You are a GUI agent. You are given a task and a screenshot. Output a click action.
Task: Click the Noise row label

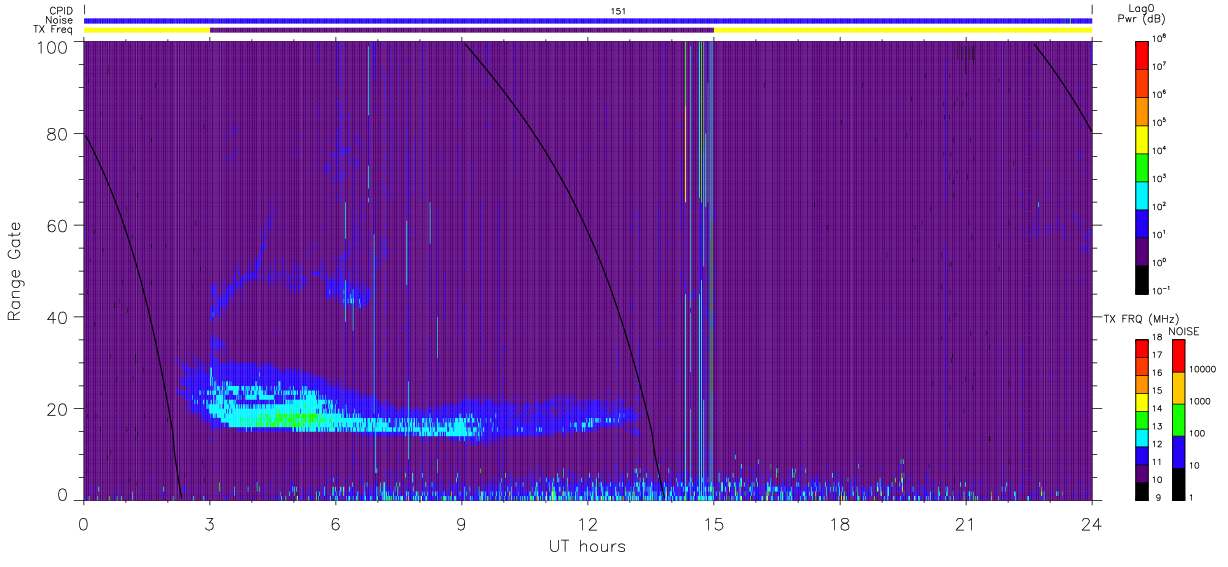(58, 20)
